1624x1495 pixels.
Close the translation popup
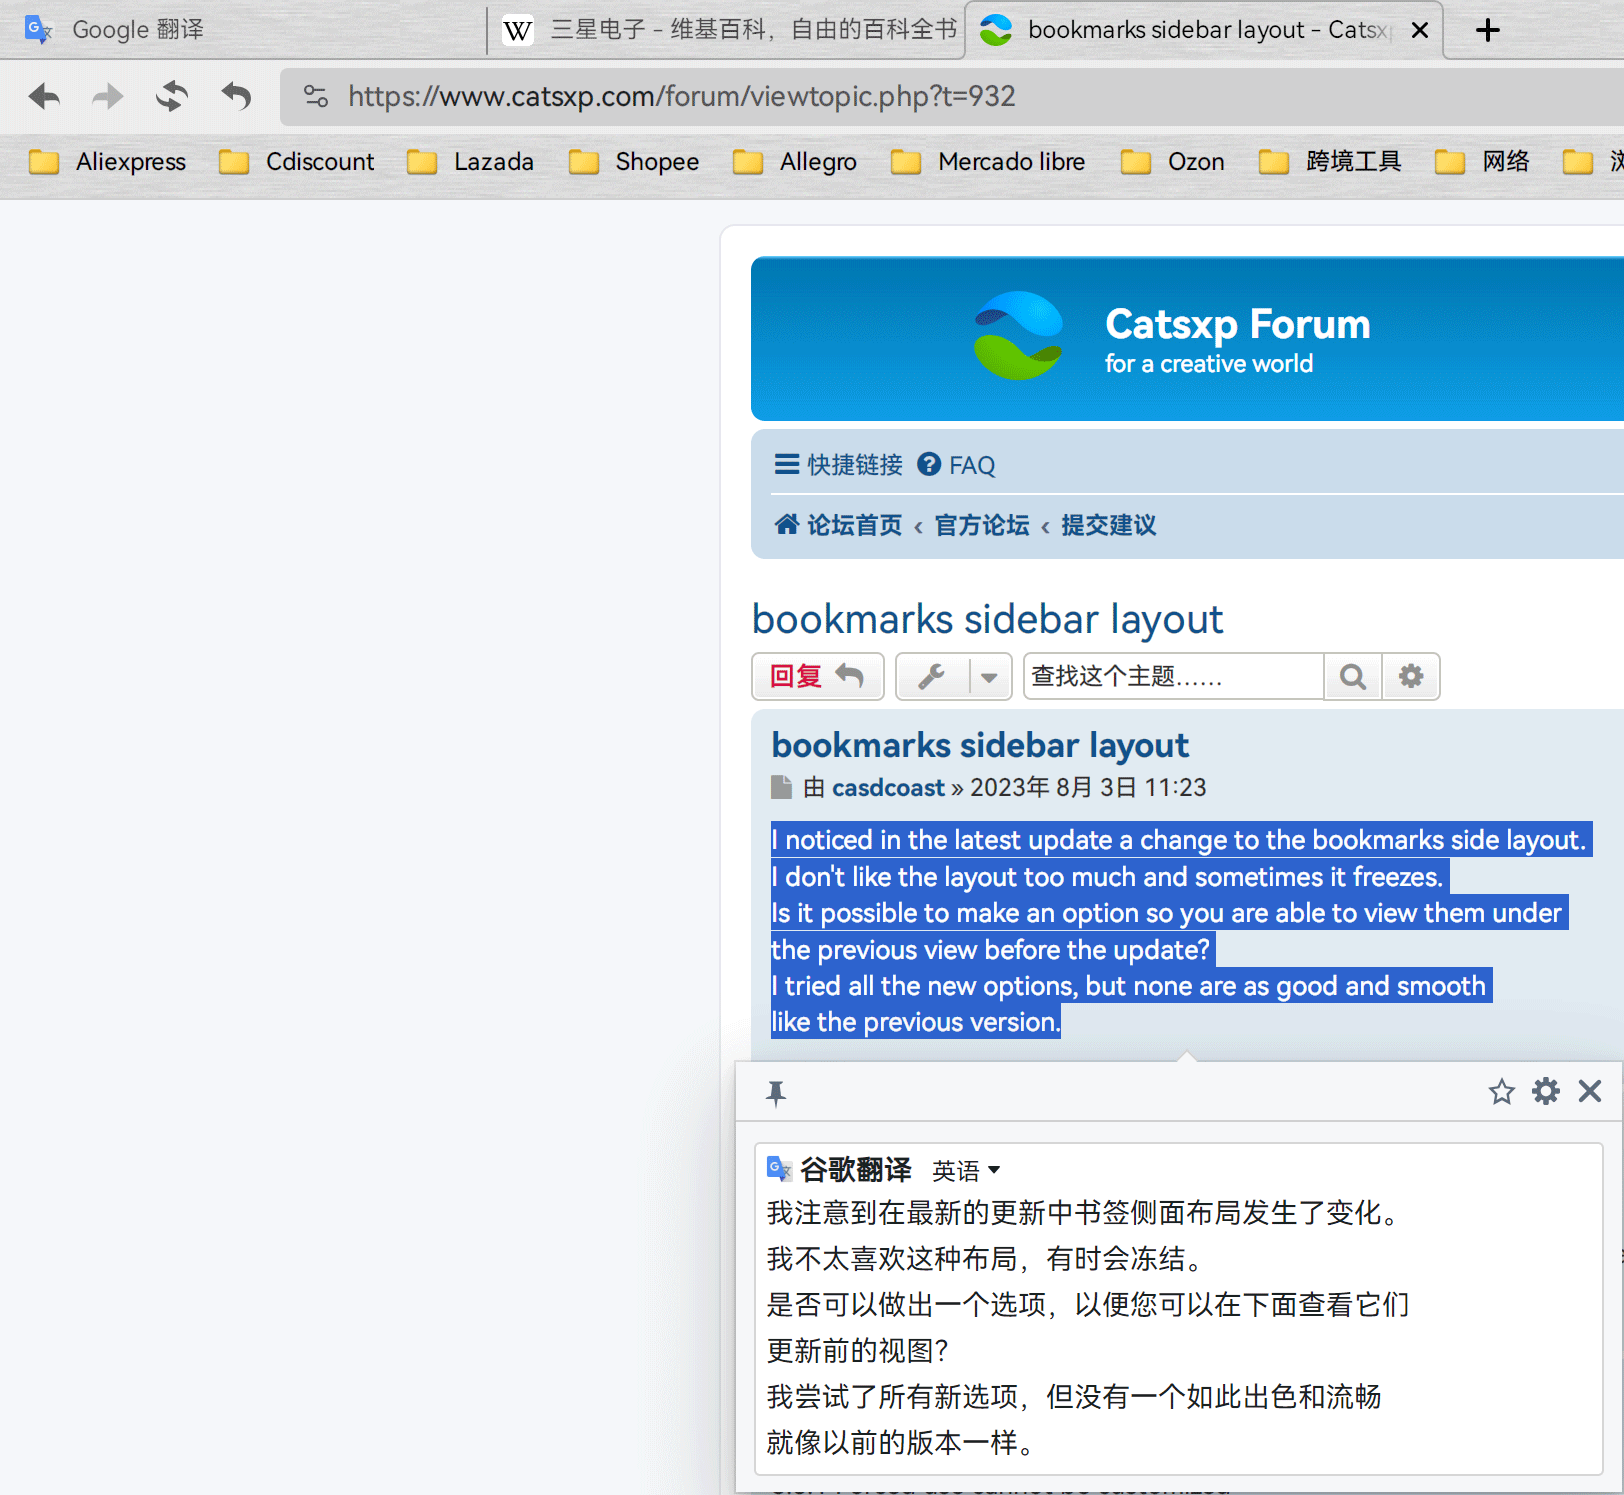coord(1590,1091)
